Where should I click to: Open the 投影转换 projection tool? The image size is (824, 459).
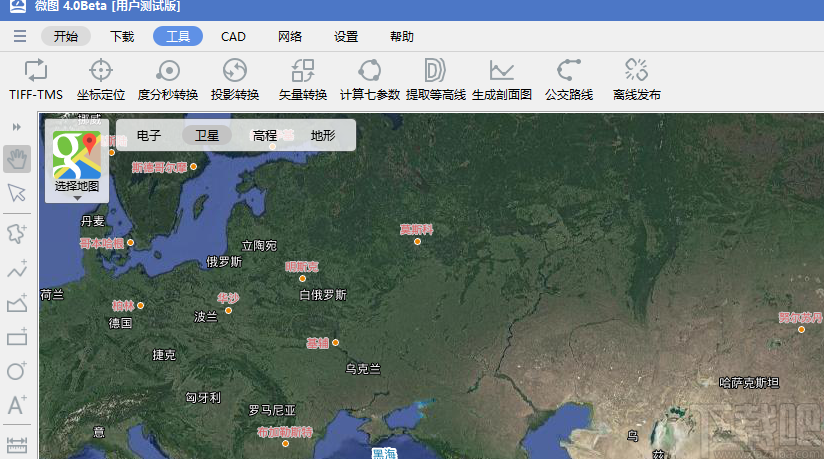pyautogui.click(x=235, y=80)
